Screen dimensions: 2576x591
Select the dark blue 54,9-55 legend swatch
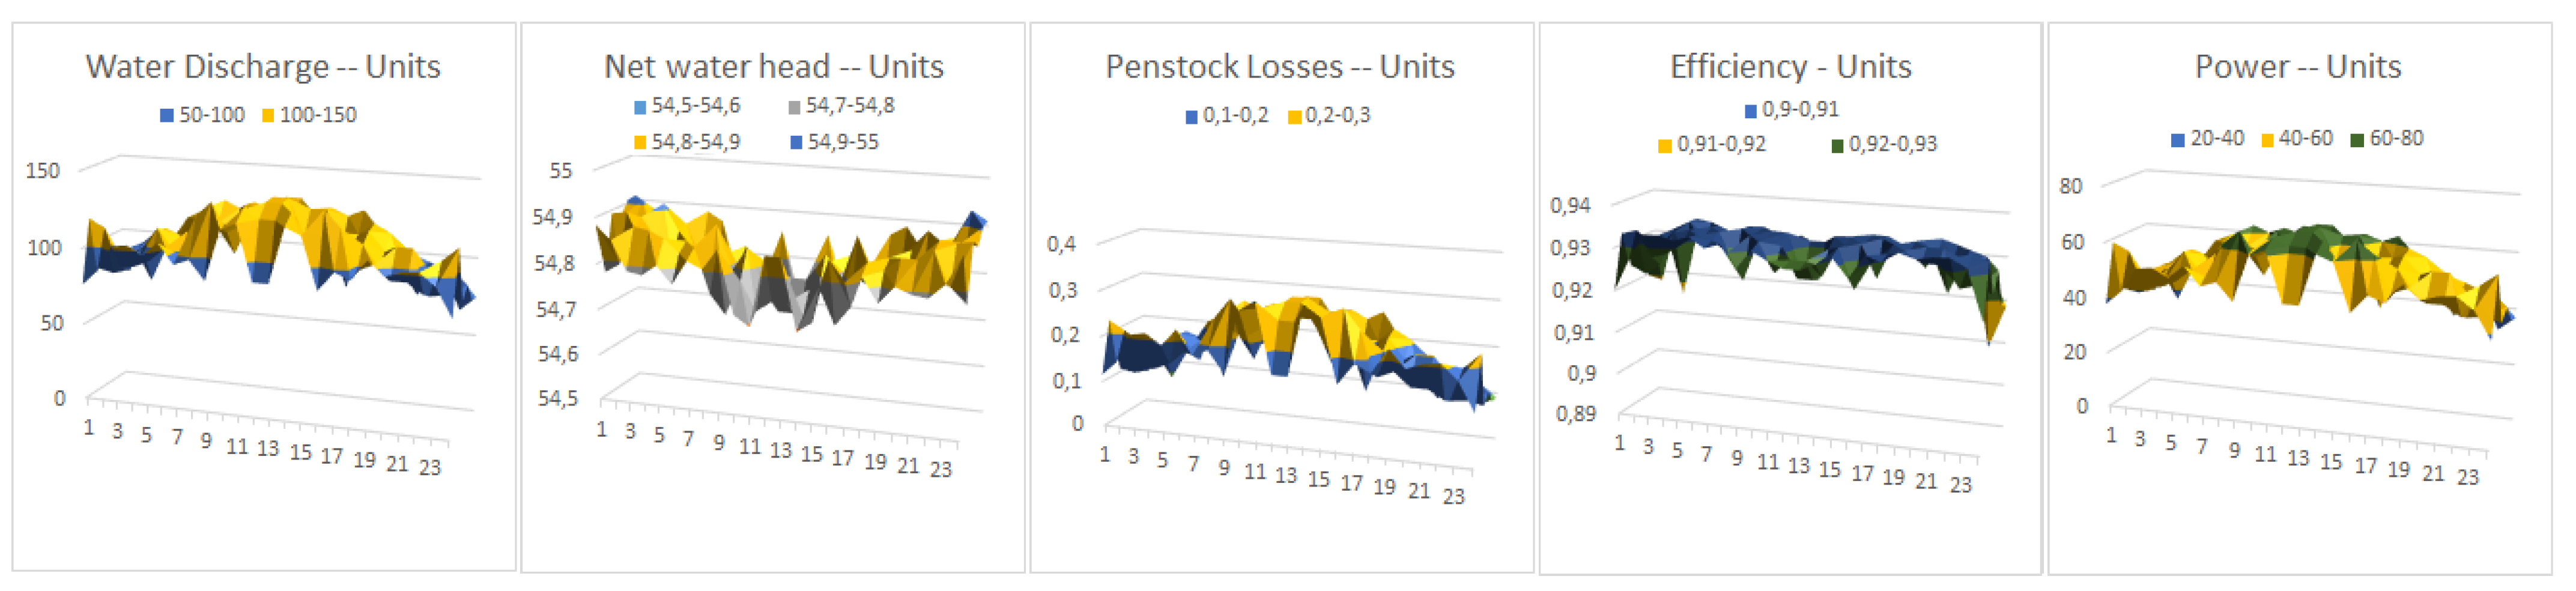click(796, 143)
